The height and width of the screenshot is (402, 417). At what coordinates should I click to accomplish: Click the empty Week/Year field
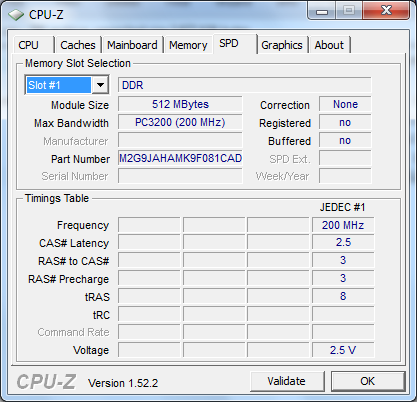[345, 176]
